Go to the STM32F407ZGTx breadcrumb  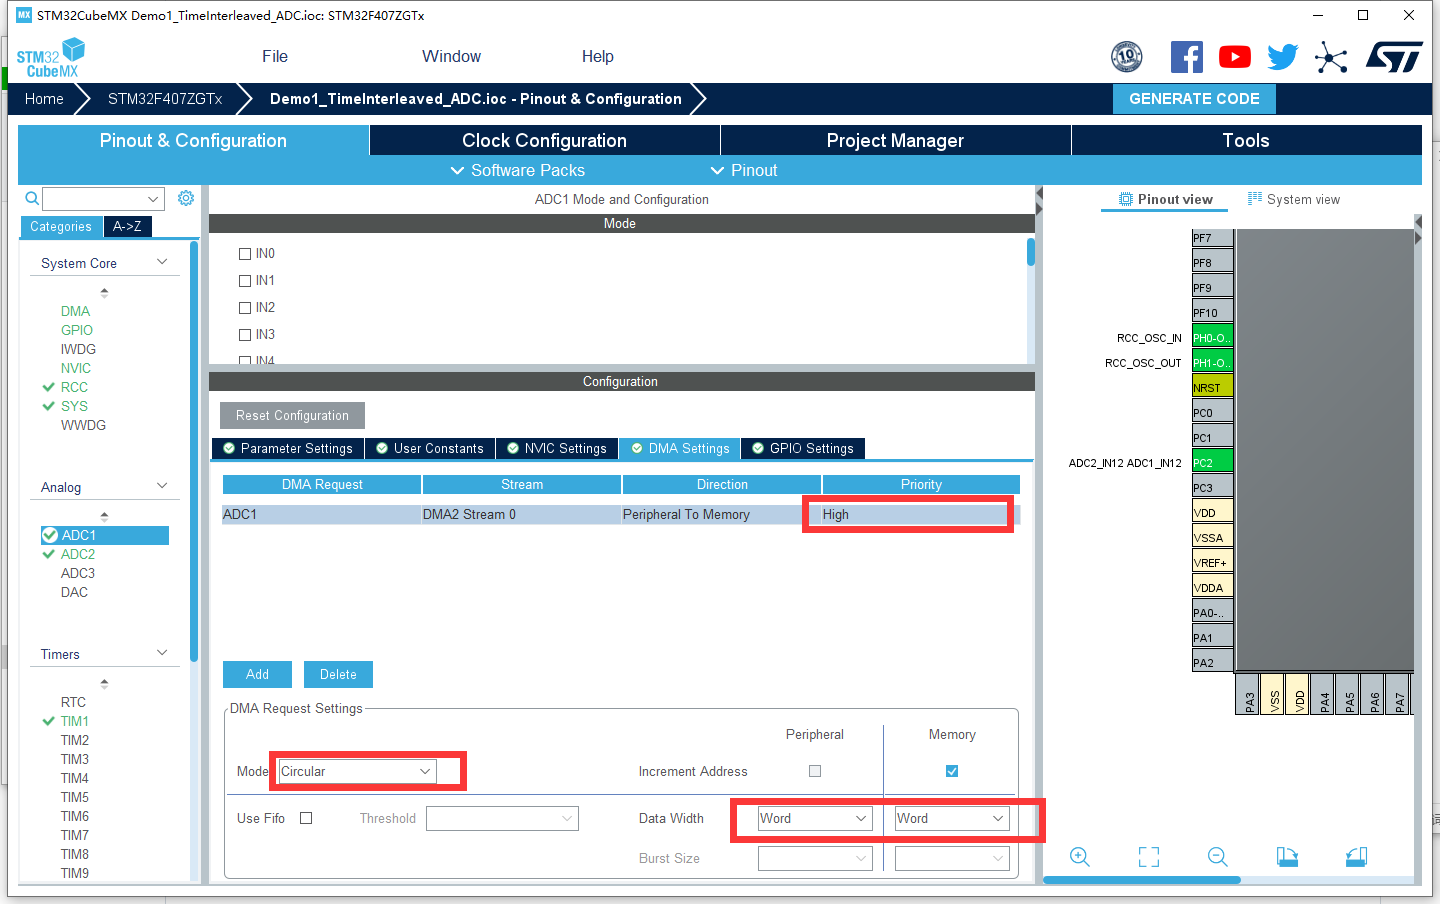pyautogui.click(x=165, y=99)
